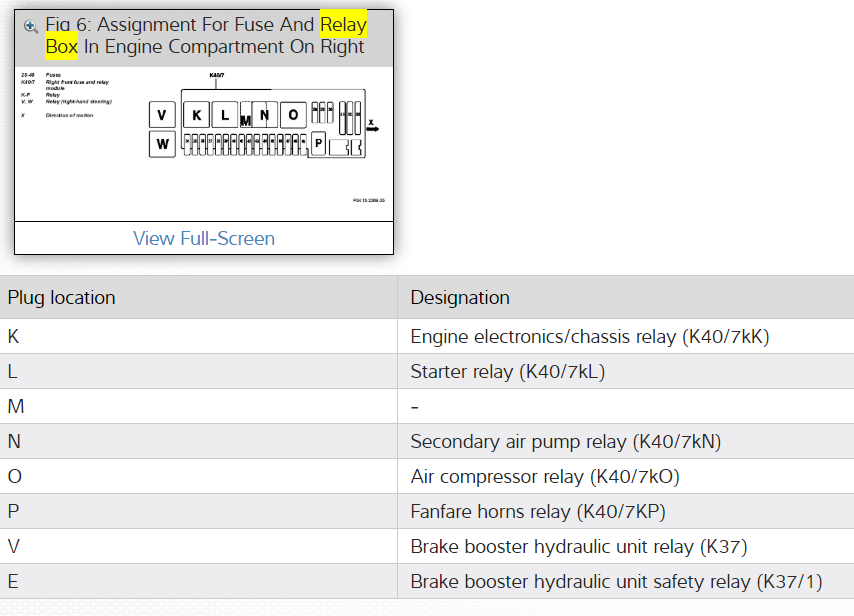The image size is (854, 616).
Task: Select Brake booster hydraulic unit relay (K37) cell
Action: coord(578,546)
